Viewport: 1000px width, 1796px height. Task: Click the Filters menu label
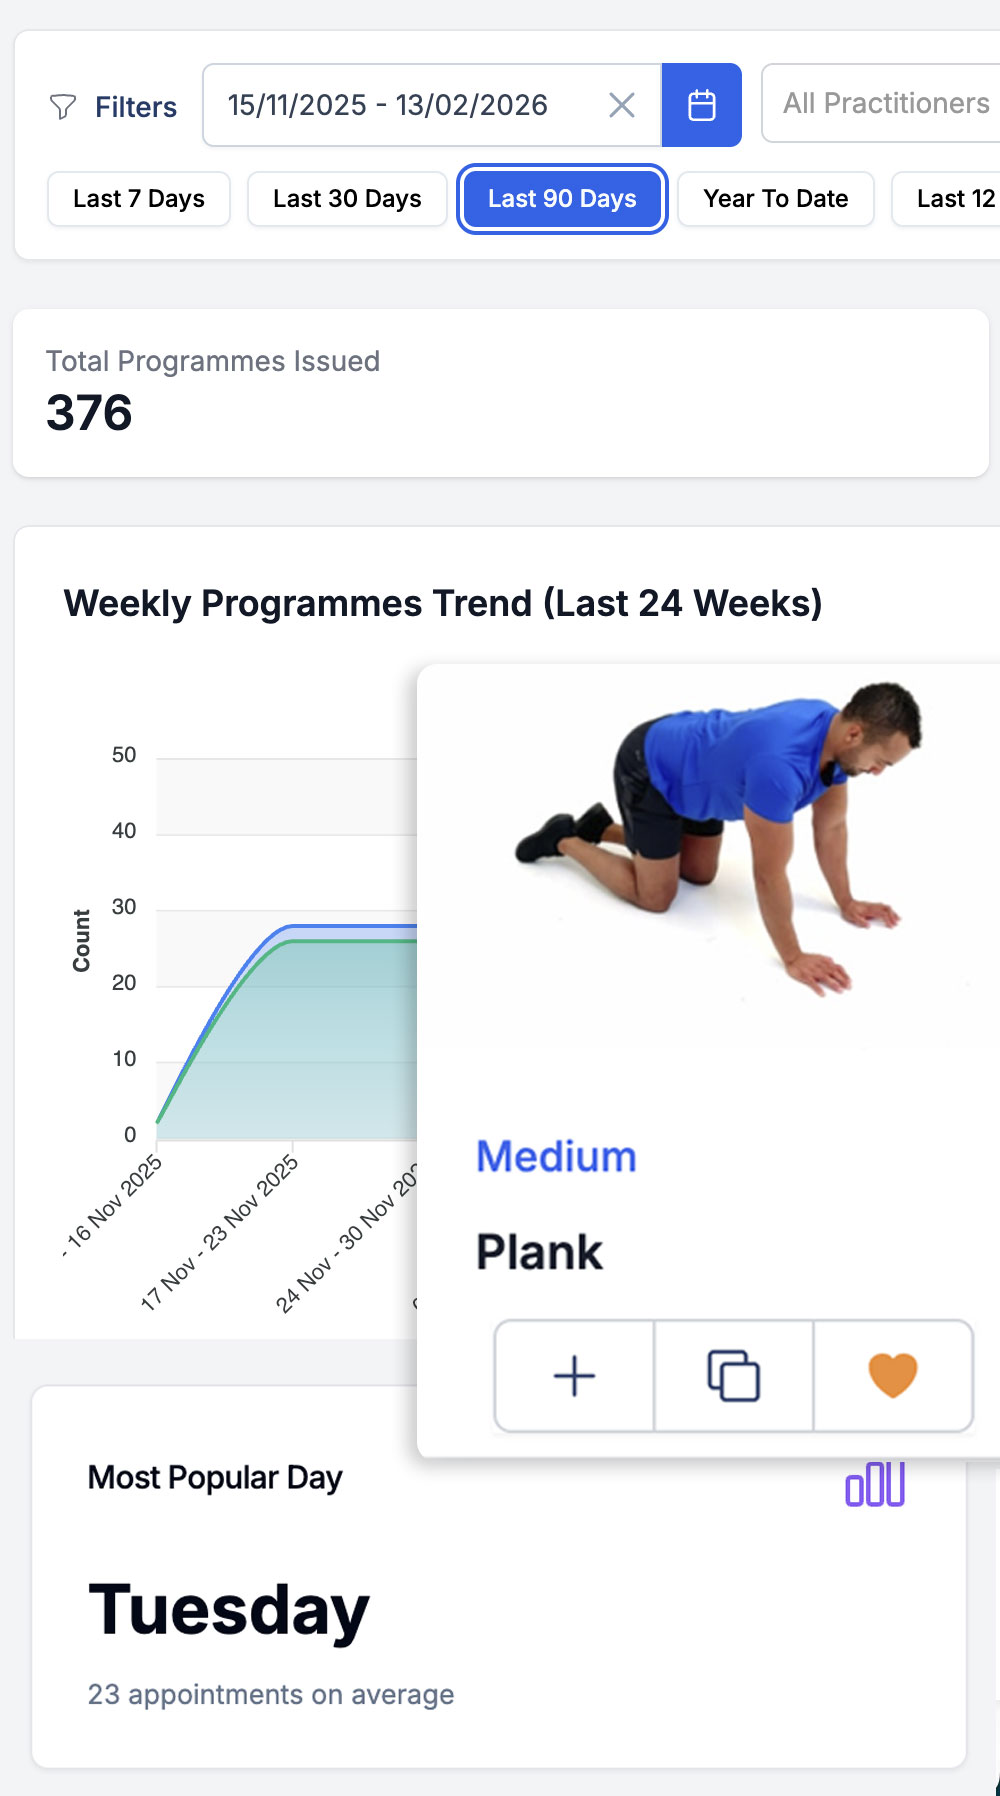(x=135, y=106)
